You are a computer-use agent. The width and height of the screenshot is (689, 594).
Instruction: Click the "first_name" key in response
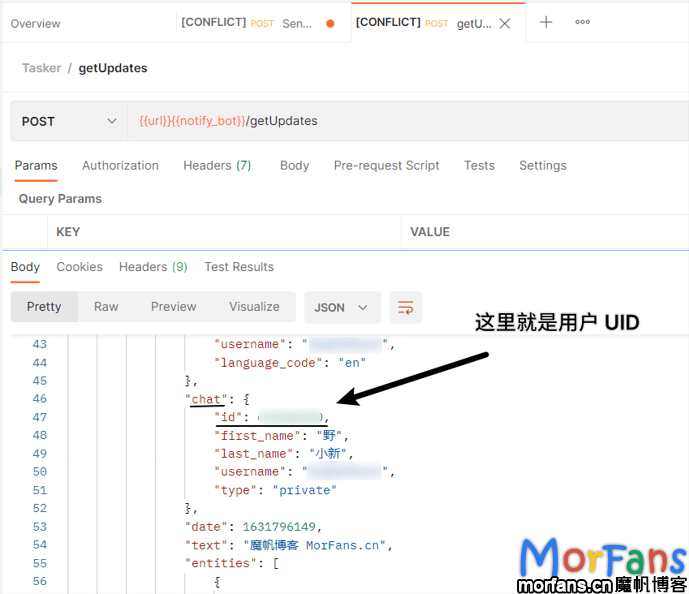[x=257, y=436]
